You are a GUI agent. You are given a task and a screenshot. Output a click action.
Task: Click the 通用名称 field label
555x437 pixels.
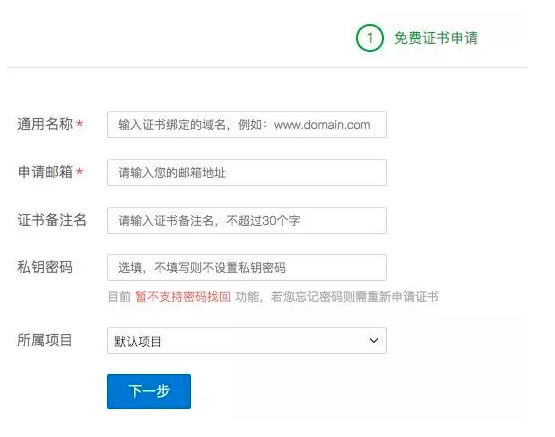coord(45,124)
